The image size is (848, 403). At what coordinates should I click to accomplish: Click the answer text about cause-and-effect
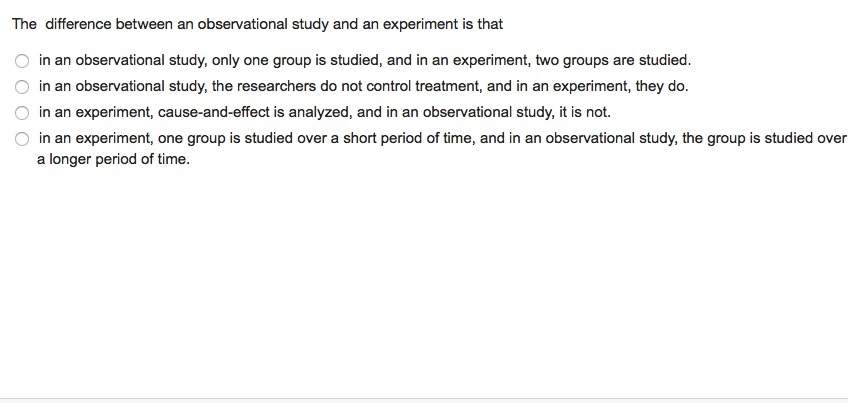point(324,113)
